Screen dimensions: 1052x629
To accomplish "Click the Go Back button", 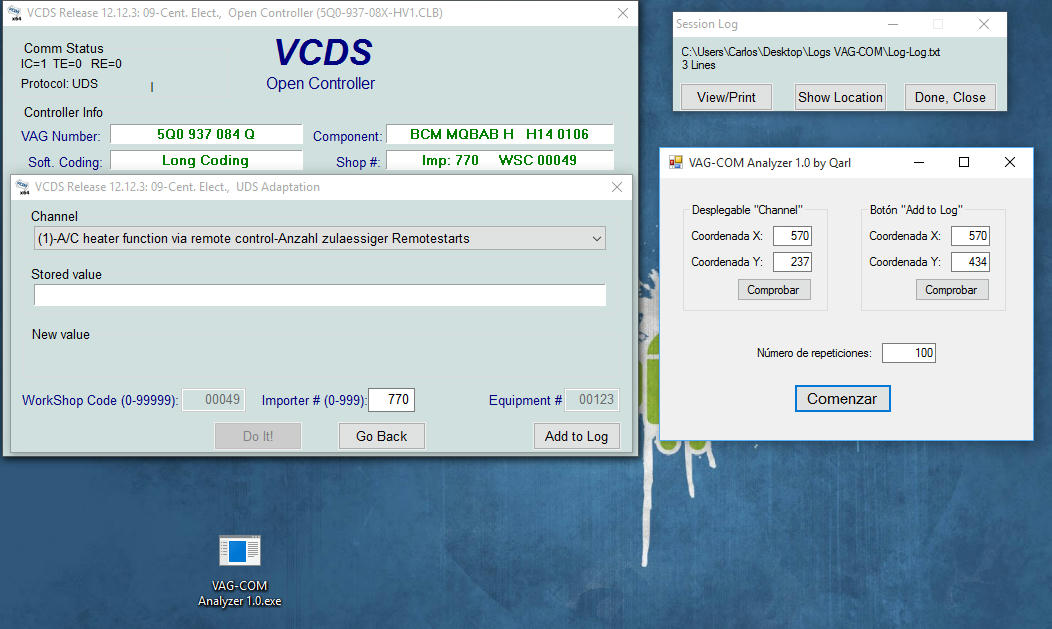I will coord(381,436).
